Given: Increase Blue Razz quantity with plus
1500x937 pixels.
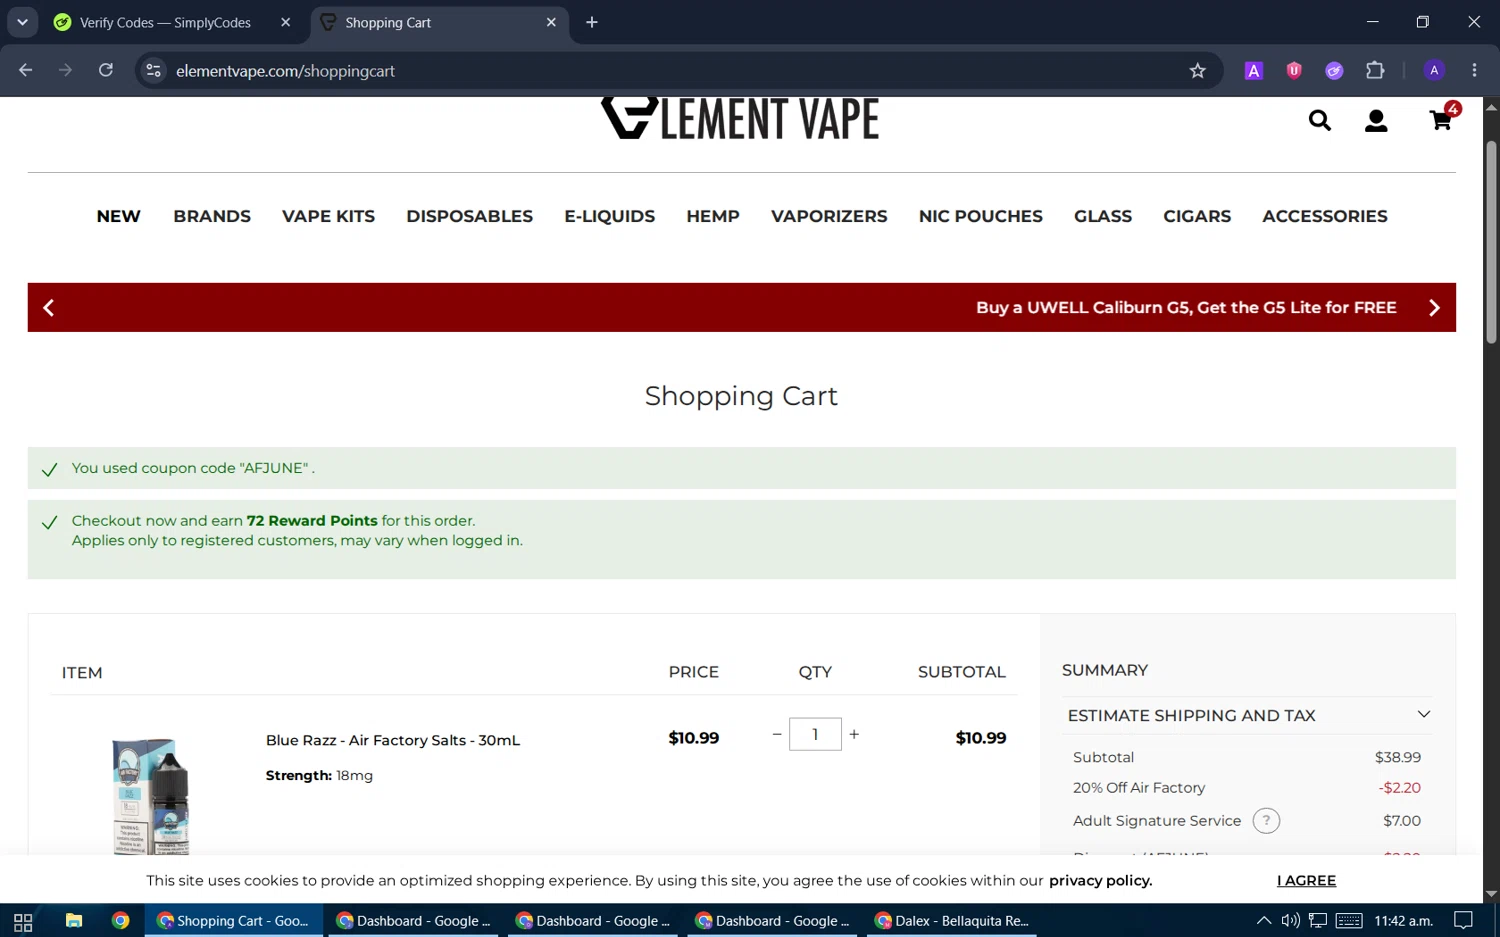Looking at the screenshot, I should (854, 734).
